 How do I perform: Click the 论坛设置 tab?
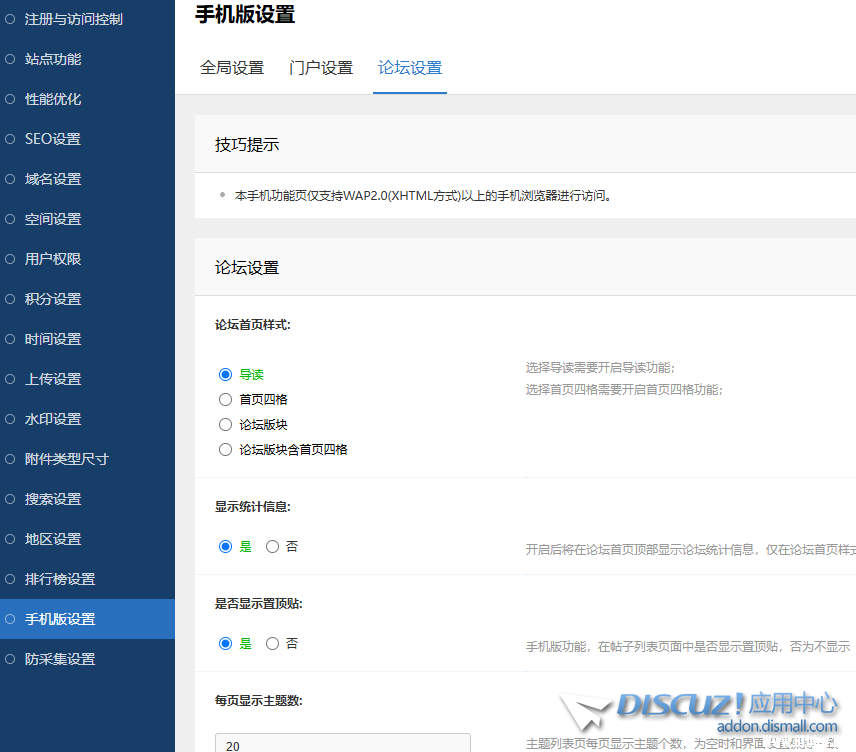(410, 68)
